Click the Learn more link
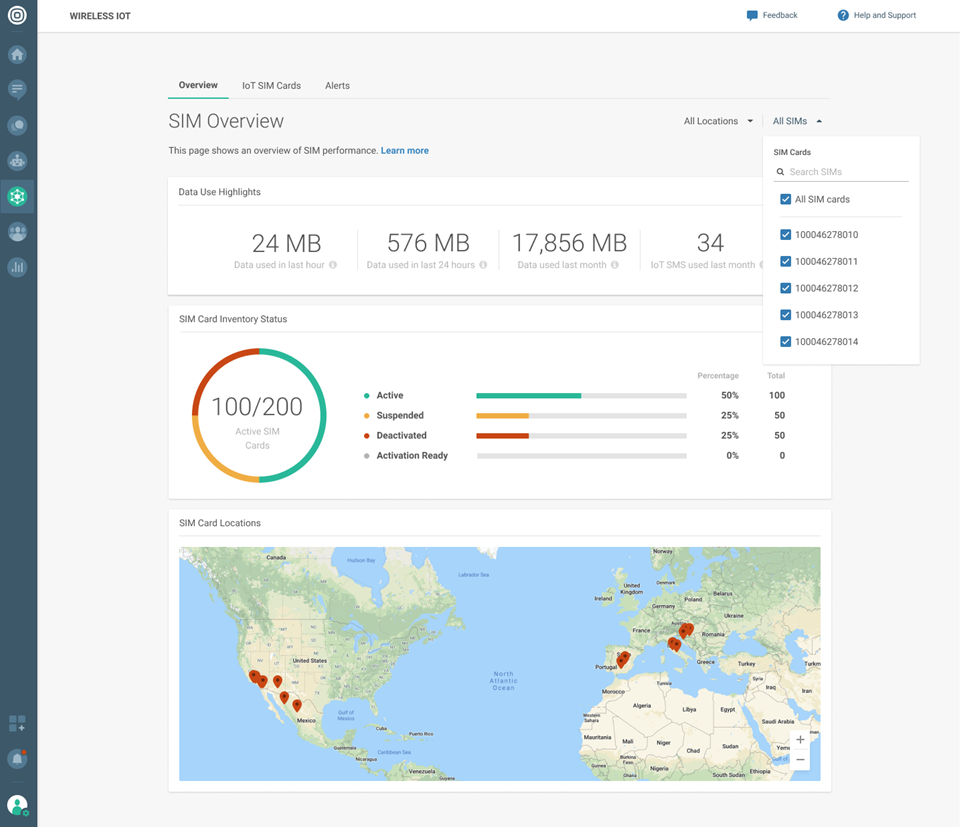This screenshot has width=960, height=827. 404,151
